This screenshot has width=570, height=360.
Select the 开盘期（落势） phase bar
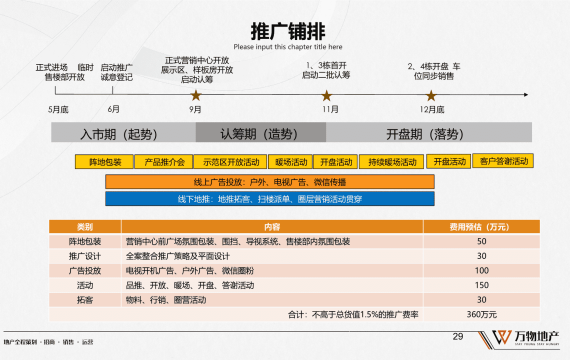pyautogui.click(x=429, y=132)
